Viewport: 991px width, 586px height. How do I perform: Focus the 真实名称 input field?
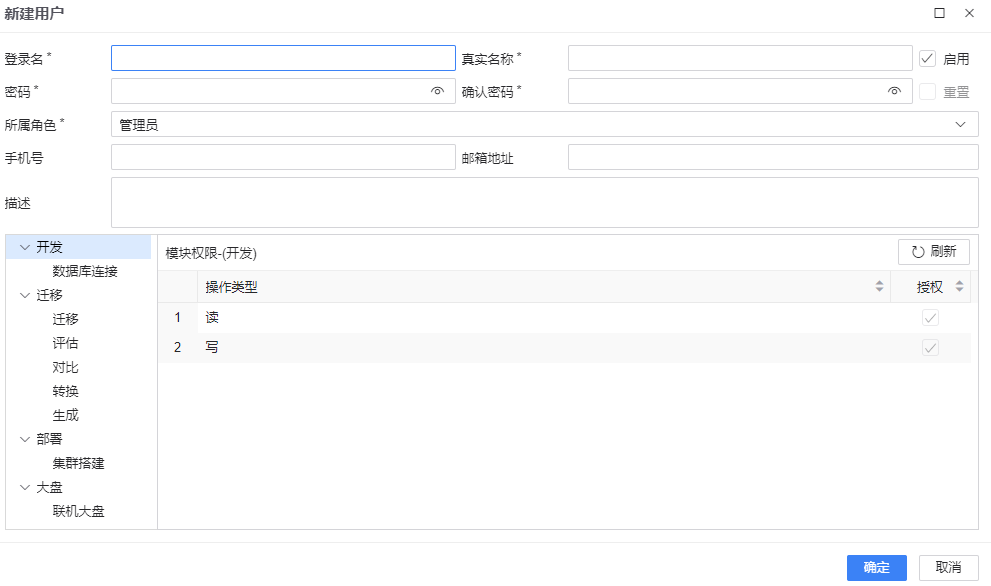click(740, 58)
